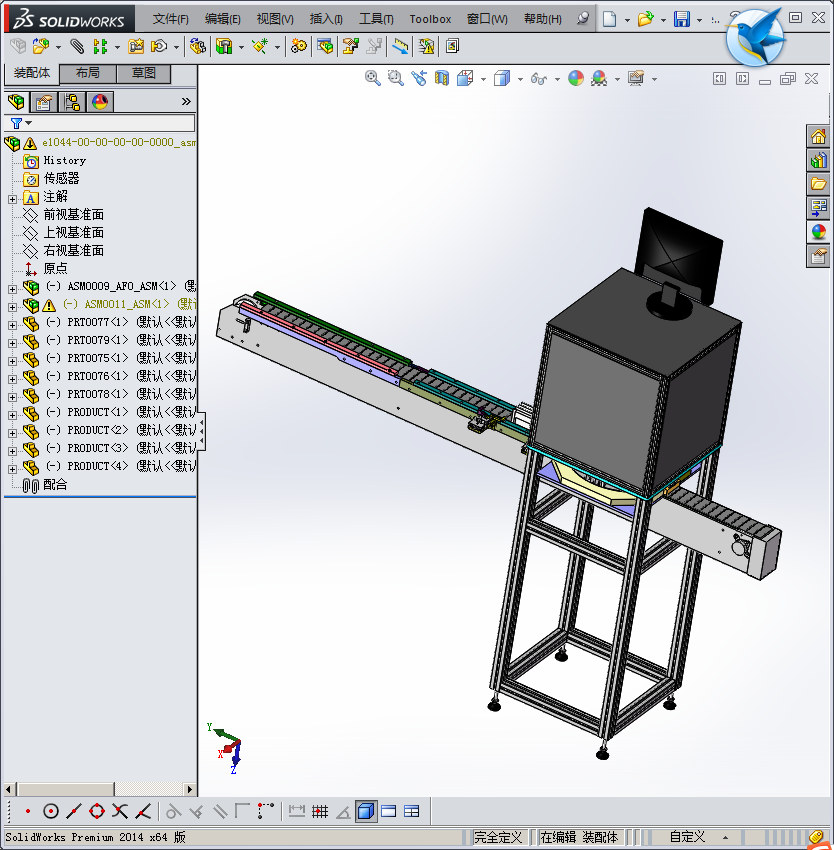Open the Assembly Performance Evaluation warning icon
The image size is (834, 850).
tap(427, 47)
